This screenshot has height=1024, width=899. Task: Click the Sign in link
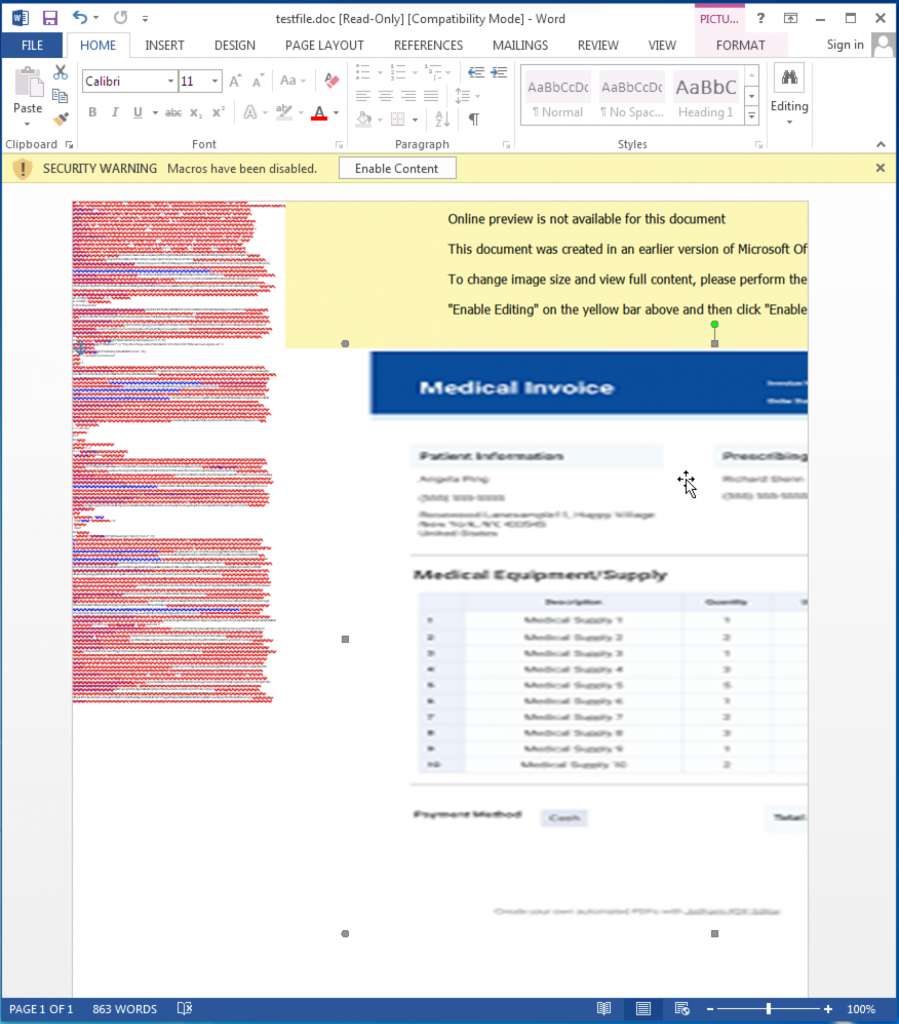click(845, 45)
